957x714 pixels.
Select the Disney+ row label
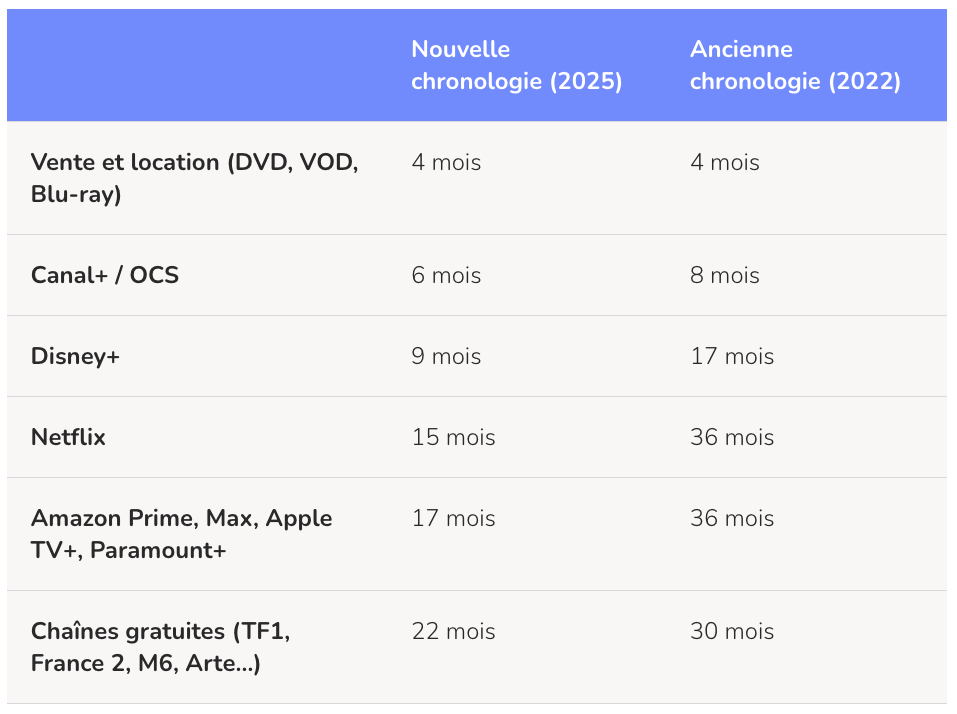[x=75, y=356]
